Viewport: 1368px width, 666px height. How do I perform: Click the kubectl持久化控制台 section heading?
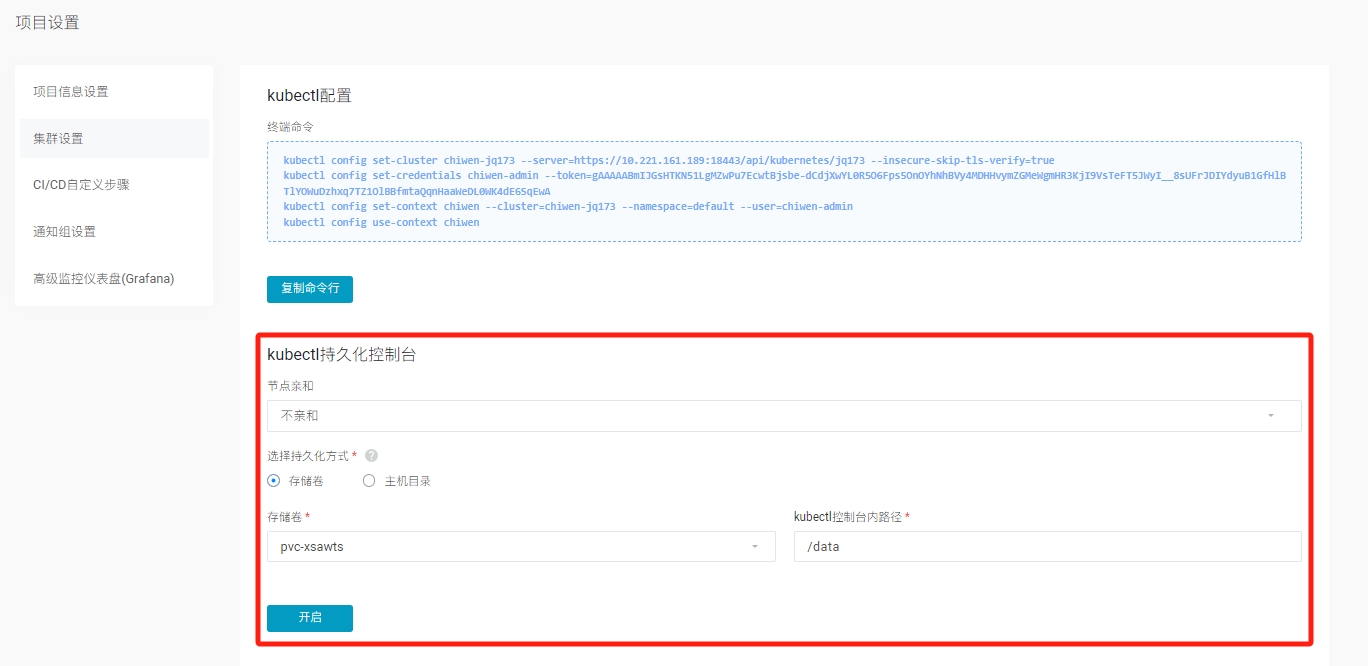pyautogui.click(x=341, y=354)
